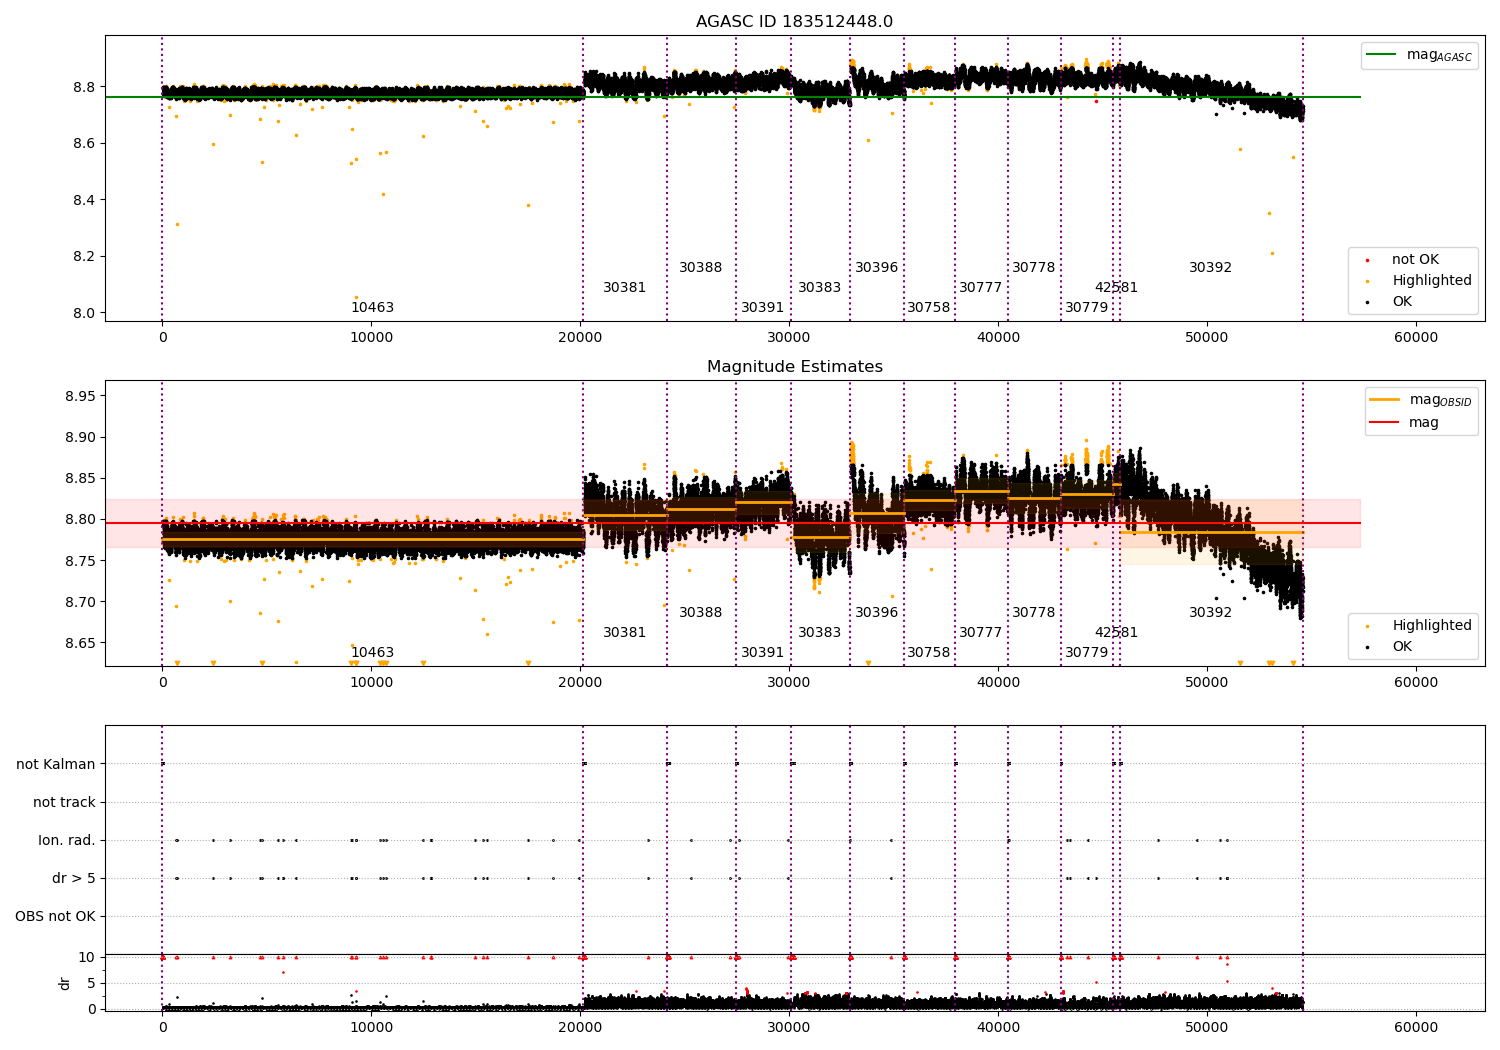Click obsid label 30392 in top plot
Image resolution: width=1500 pixels, height=1050 pixels.
click(1210, 268)
